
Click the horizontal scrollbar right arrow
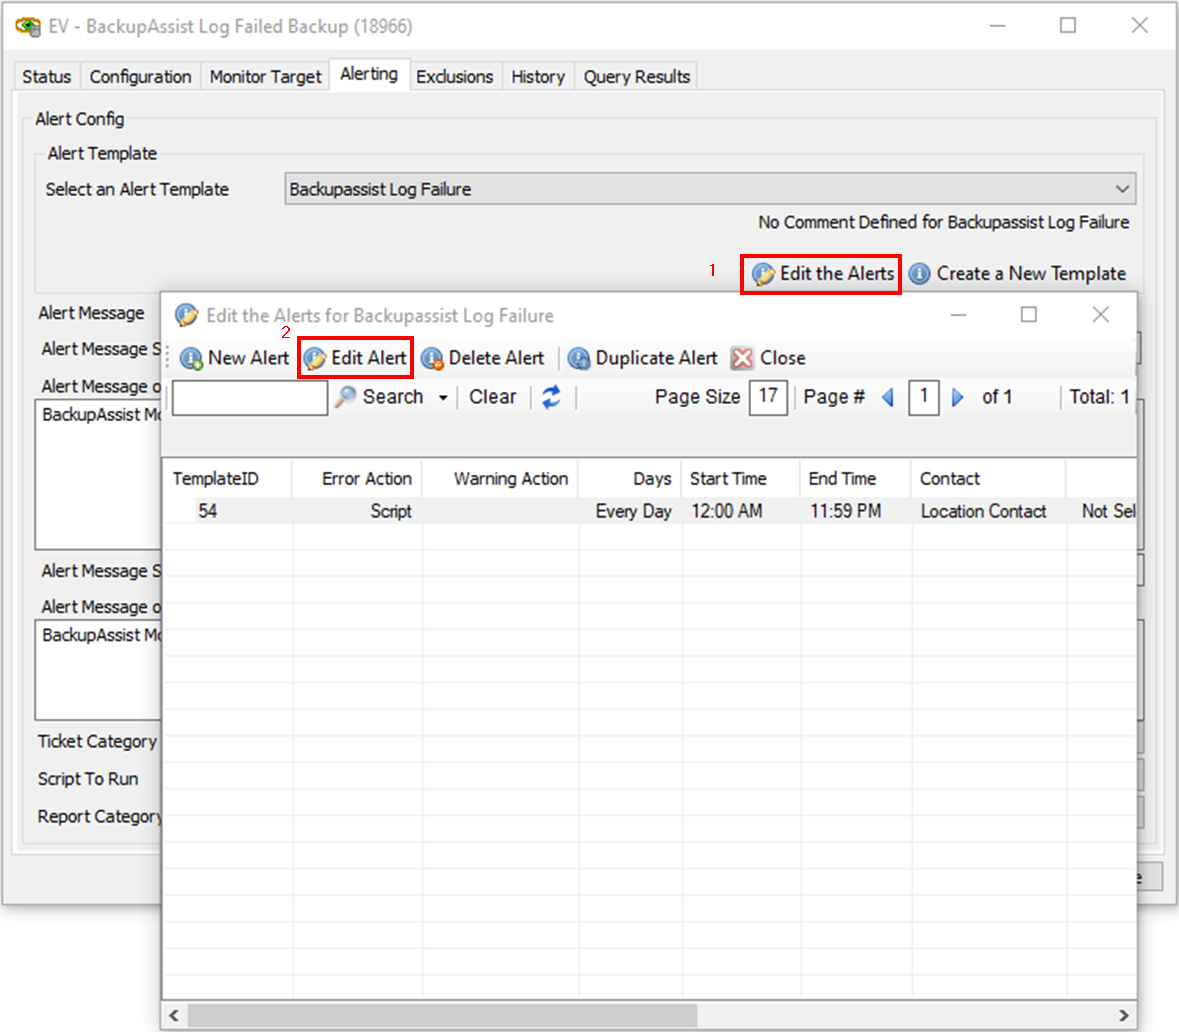coord(1124,1015)
